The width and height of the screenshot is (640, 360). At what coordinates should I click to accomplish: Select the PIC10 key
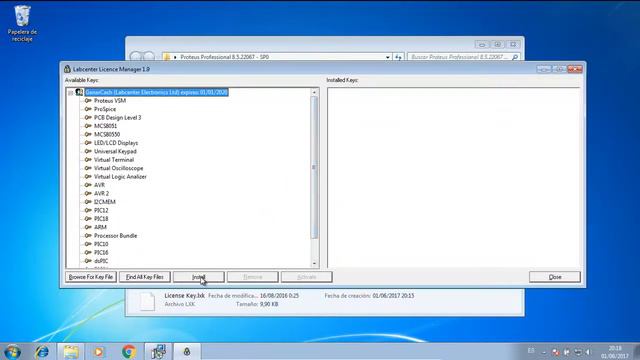[x=101, y=244]
